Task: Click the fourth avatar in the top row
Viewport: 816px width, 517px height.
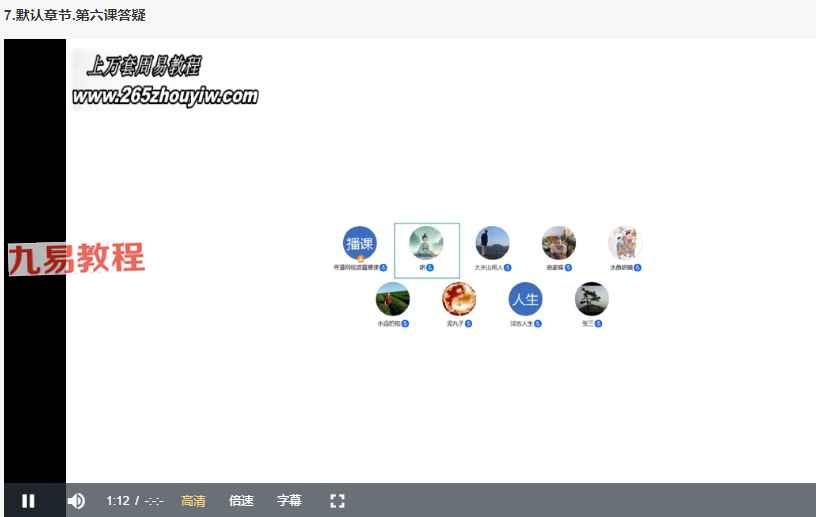Action: (558, 243)
